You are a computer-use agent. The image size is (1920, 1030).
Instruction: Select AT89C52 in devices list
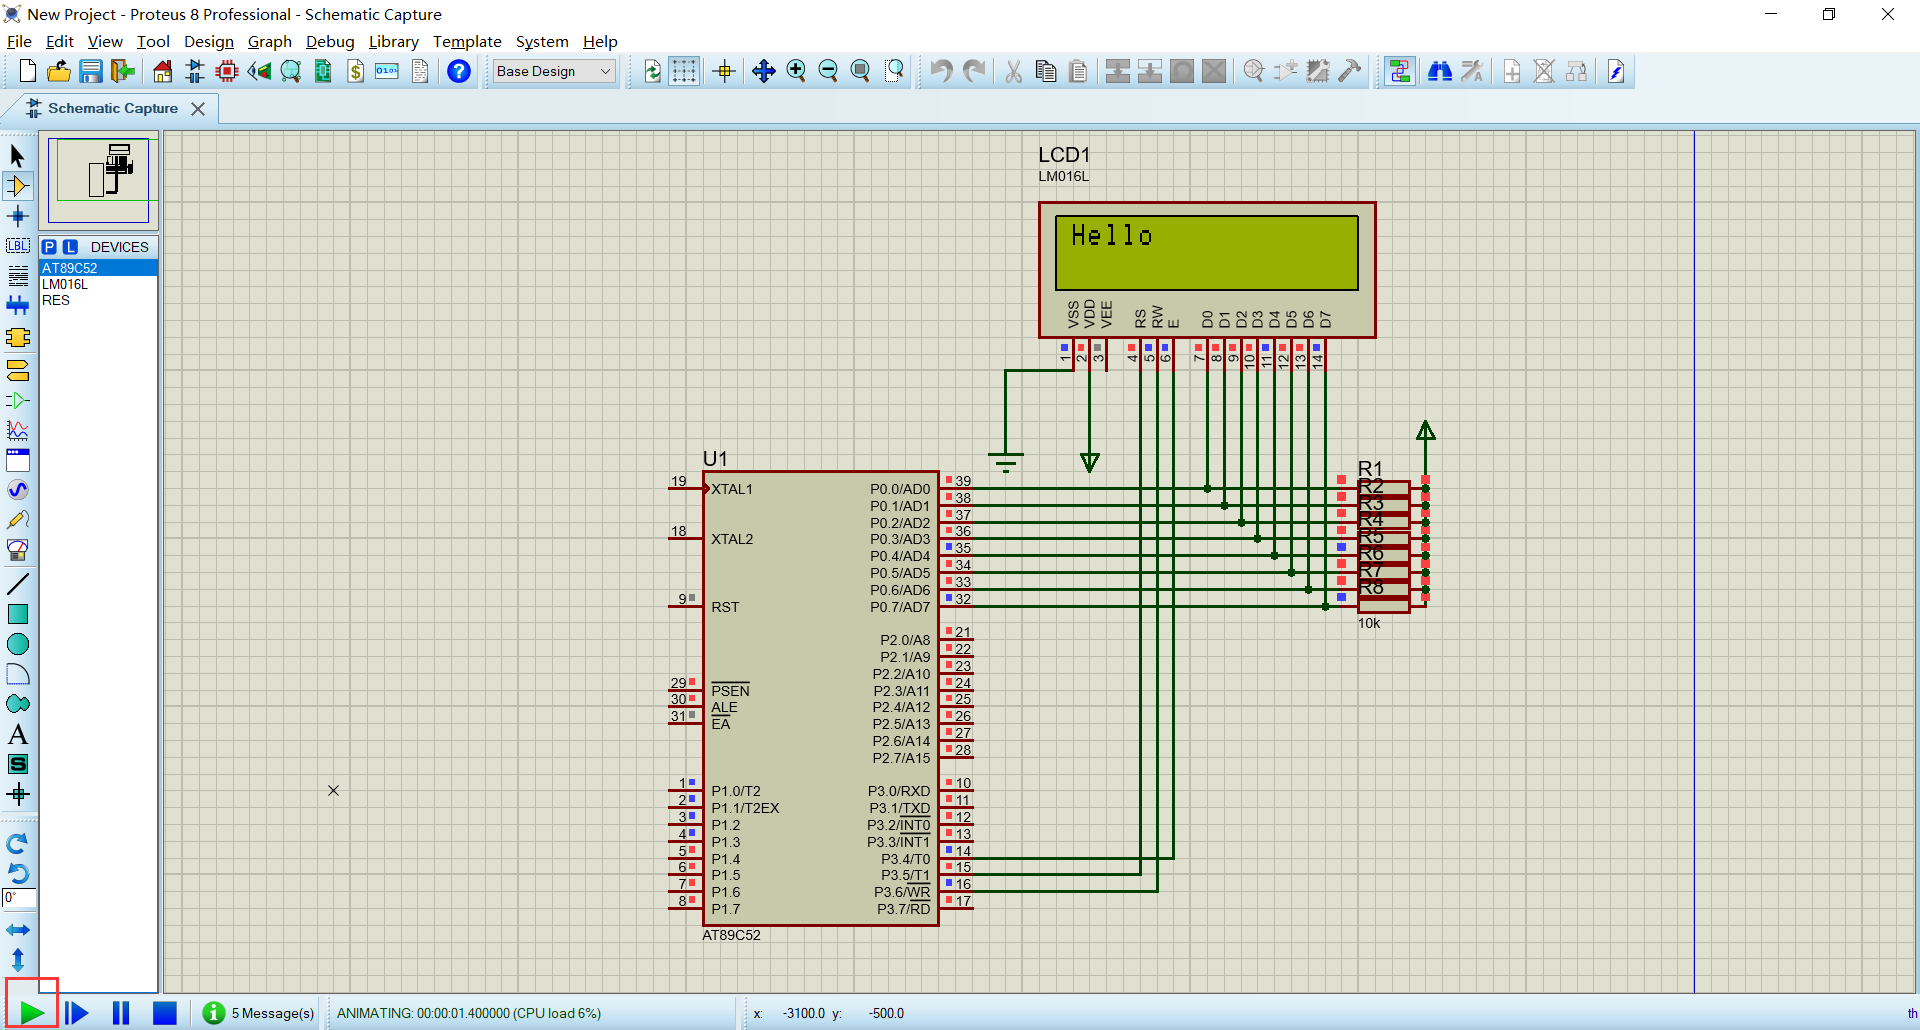point(98,268)
